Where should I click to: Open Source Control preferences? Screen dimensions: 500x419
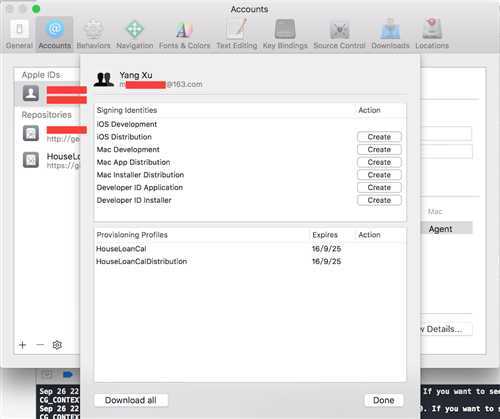[339, 35]
